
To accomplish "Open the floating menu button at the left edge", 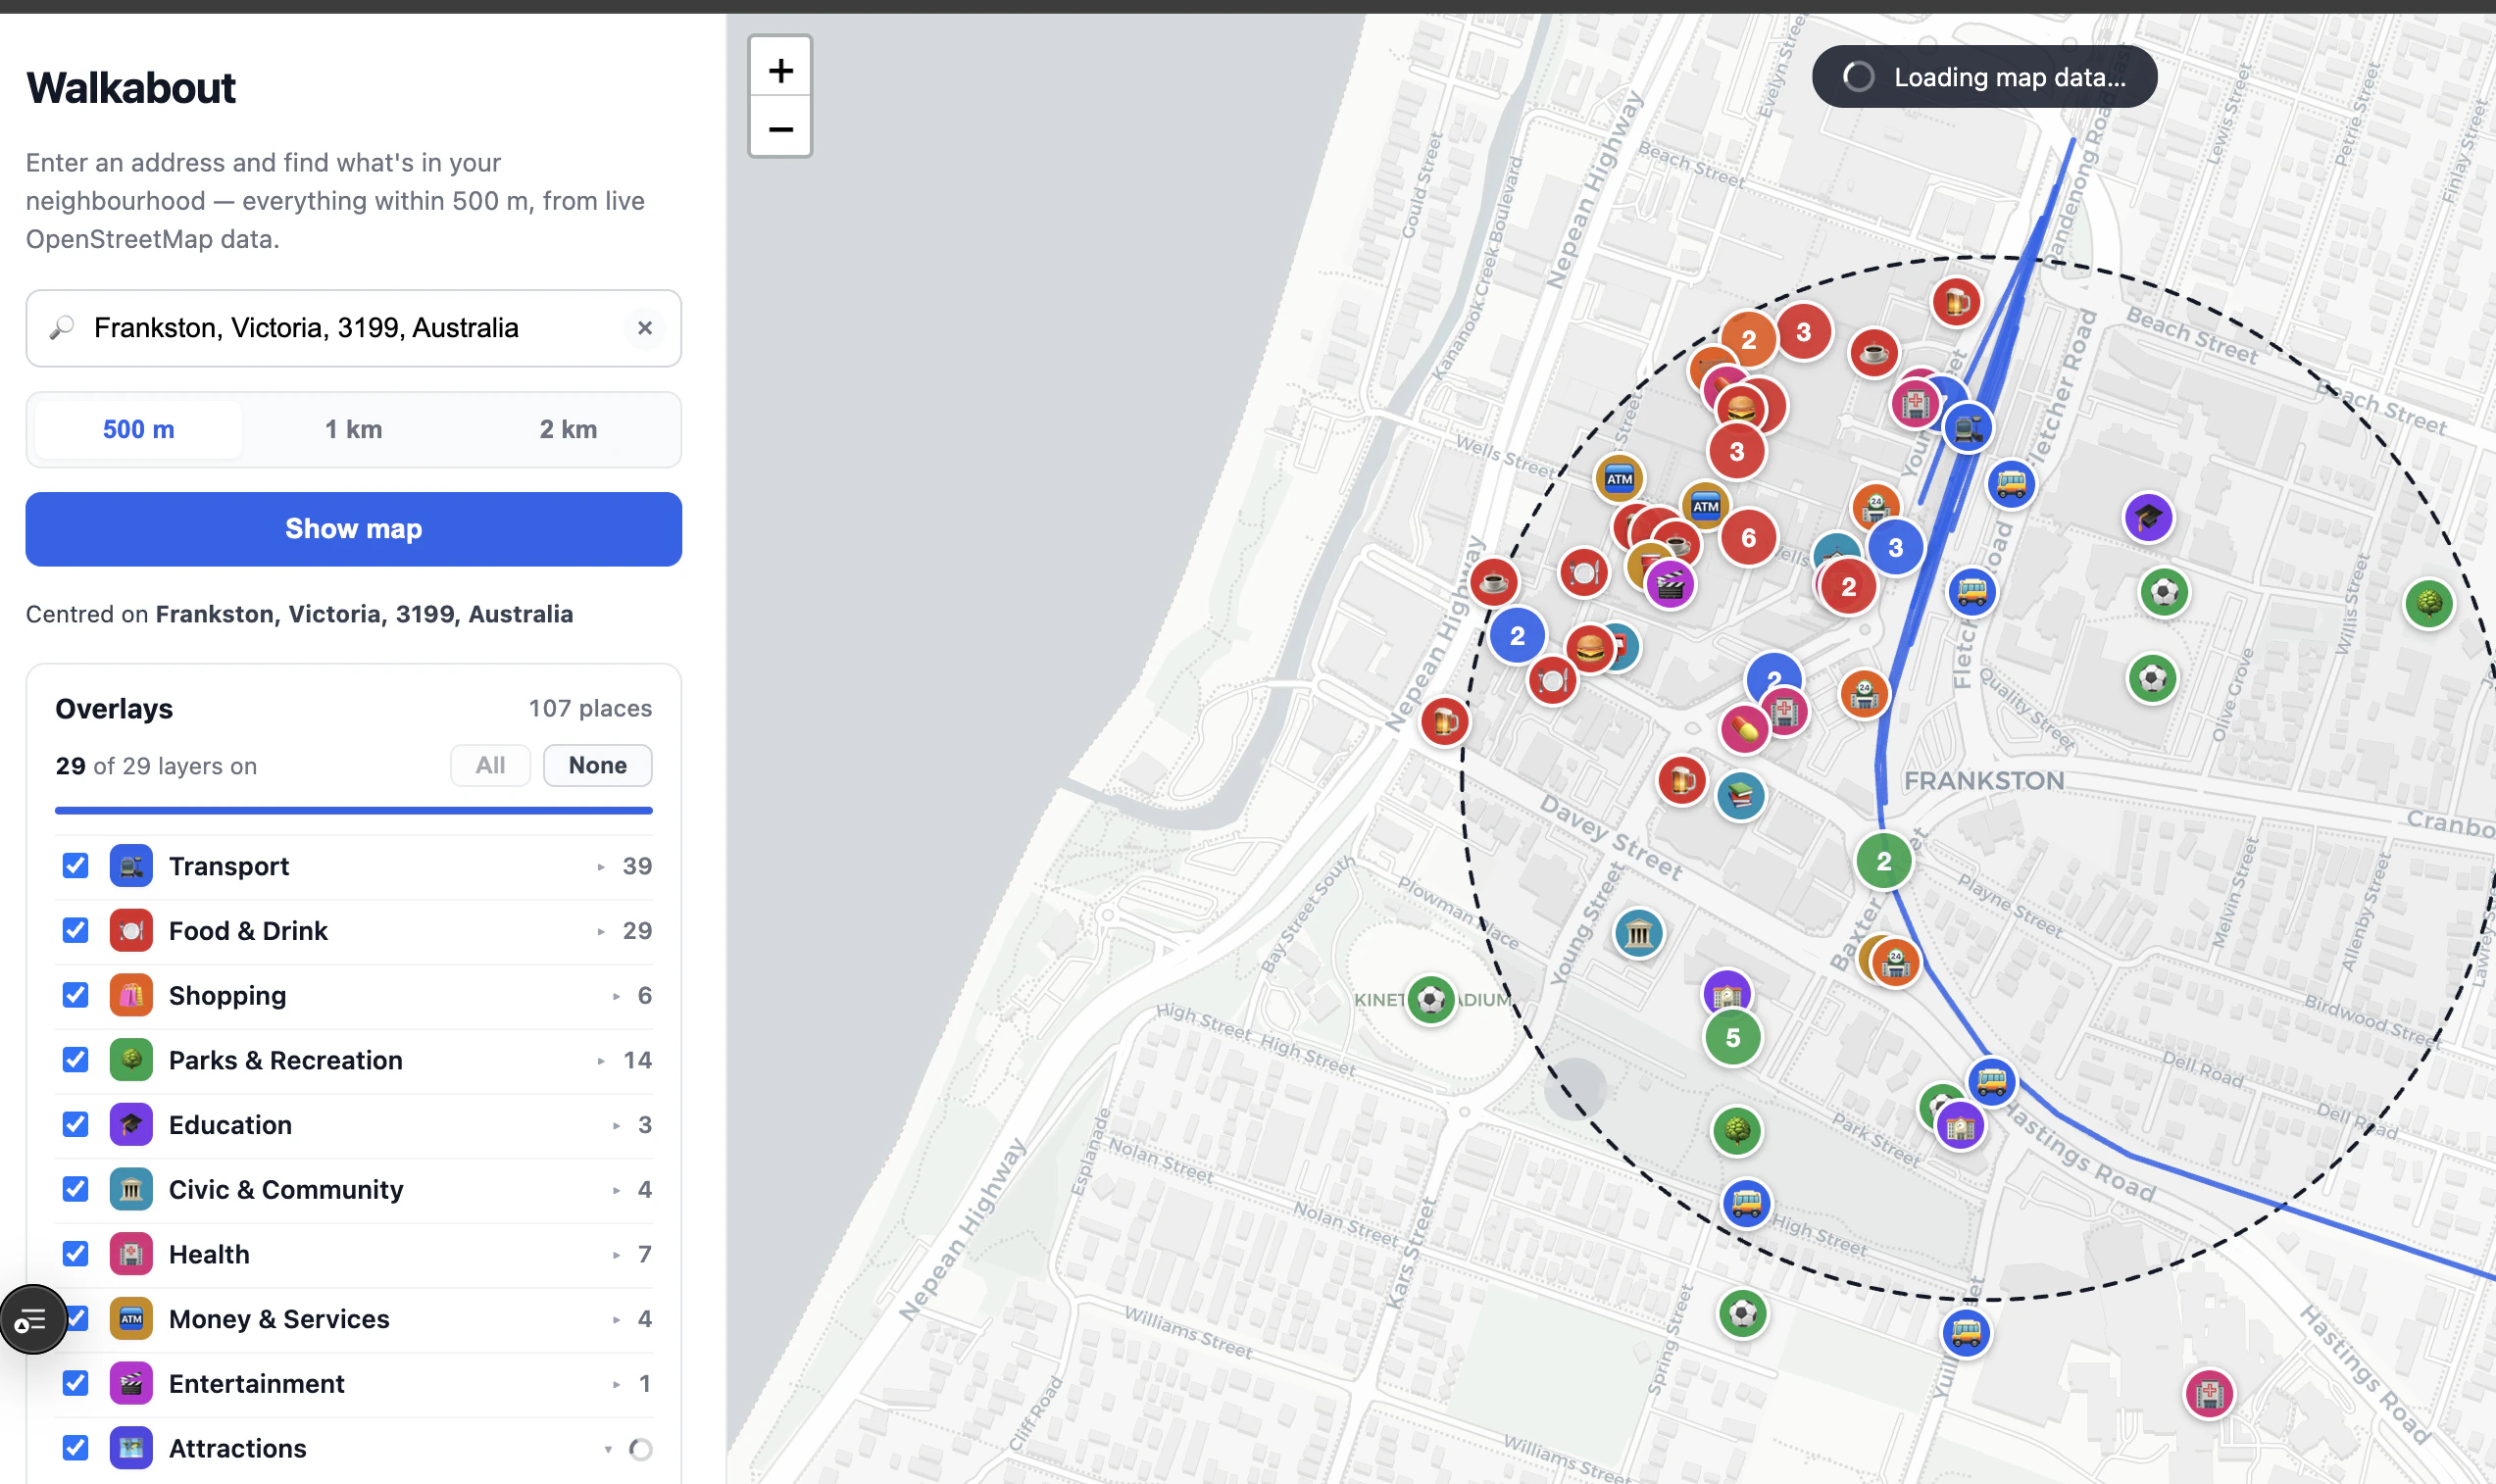I will pos(33,1320).
